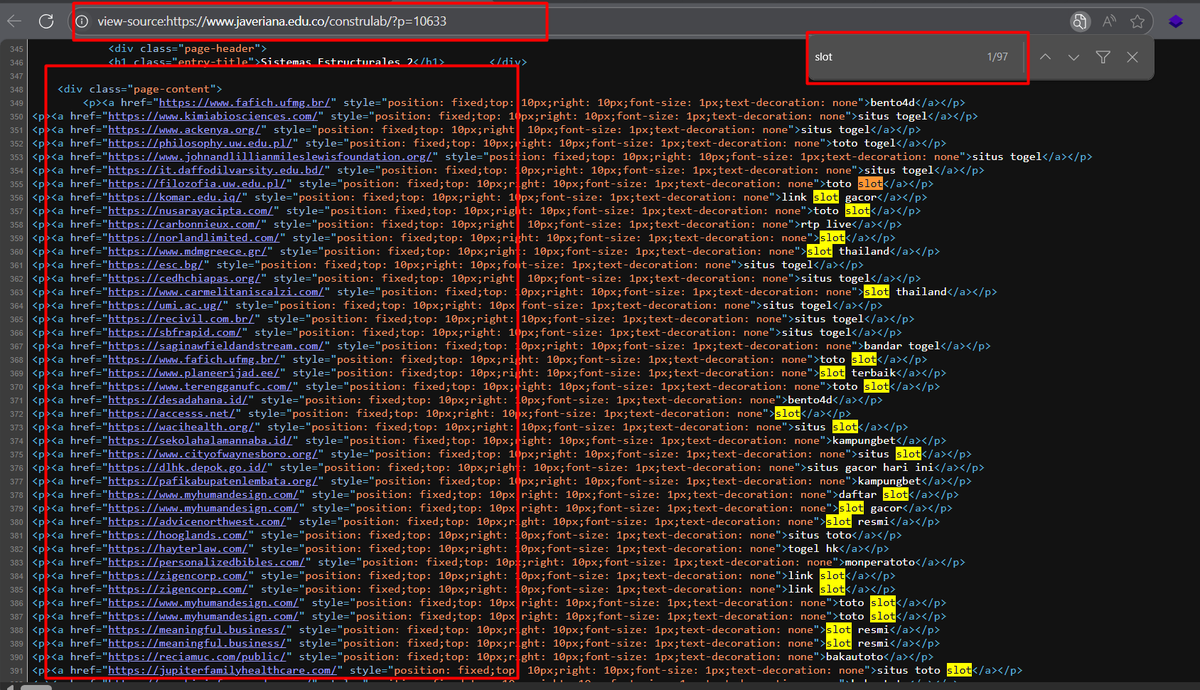The height and width of the screenshot is (690, 1200).
Task: Select the 'link slot gacor' anchor text
Action: [829, 197]
